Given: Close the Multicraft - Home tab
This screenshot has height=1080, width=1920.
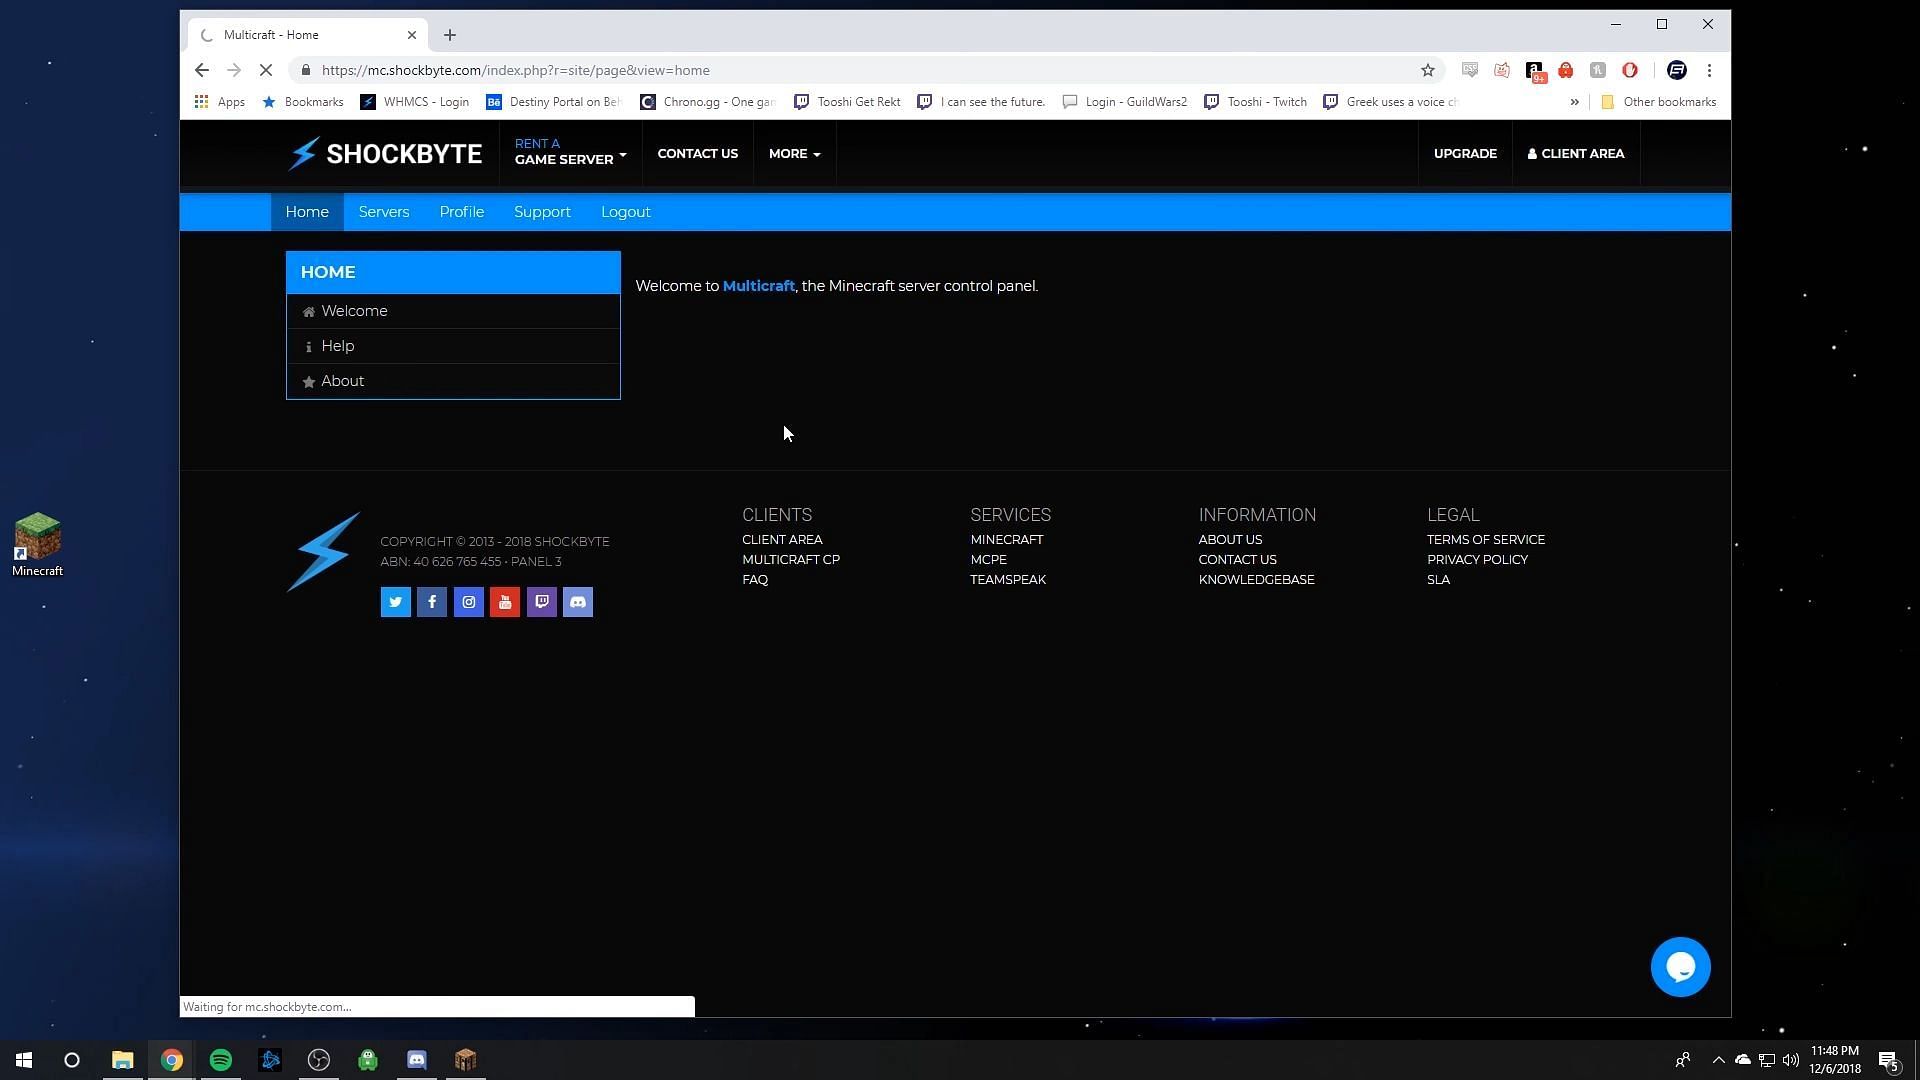Looking at the screenshot, I should pyautogui.click(x=412, y=35).
